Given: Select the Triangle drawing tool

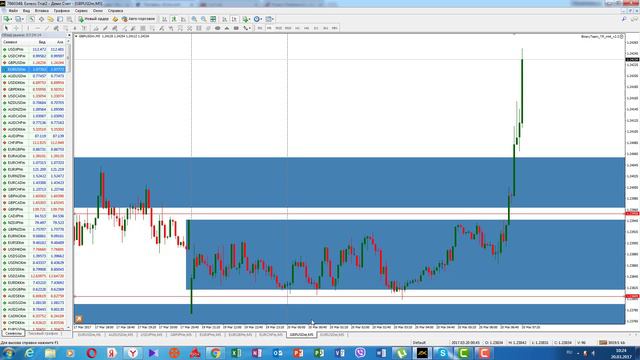Looking at the screenshot, I should [227, 28].
